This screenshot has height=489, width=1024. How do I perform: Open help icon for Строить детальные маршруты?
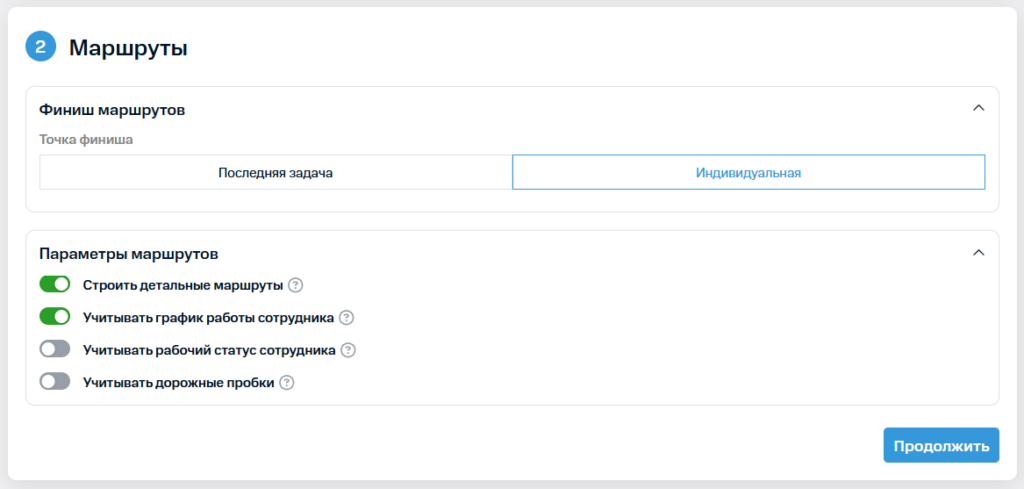(x=295, y=285)
